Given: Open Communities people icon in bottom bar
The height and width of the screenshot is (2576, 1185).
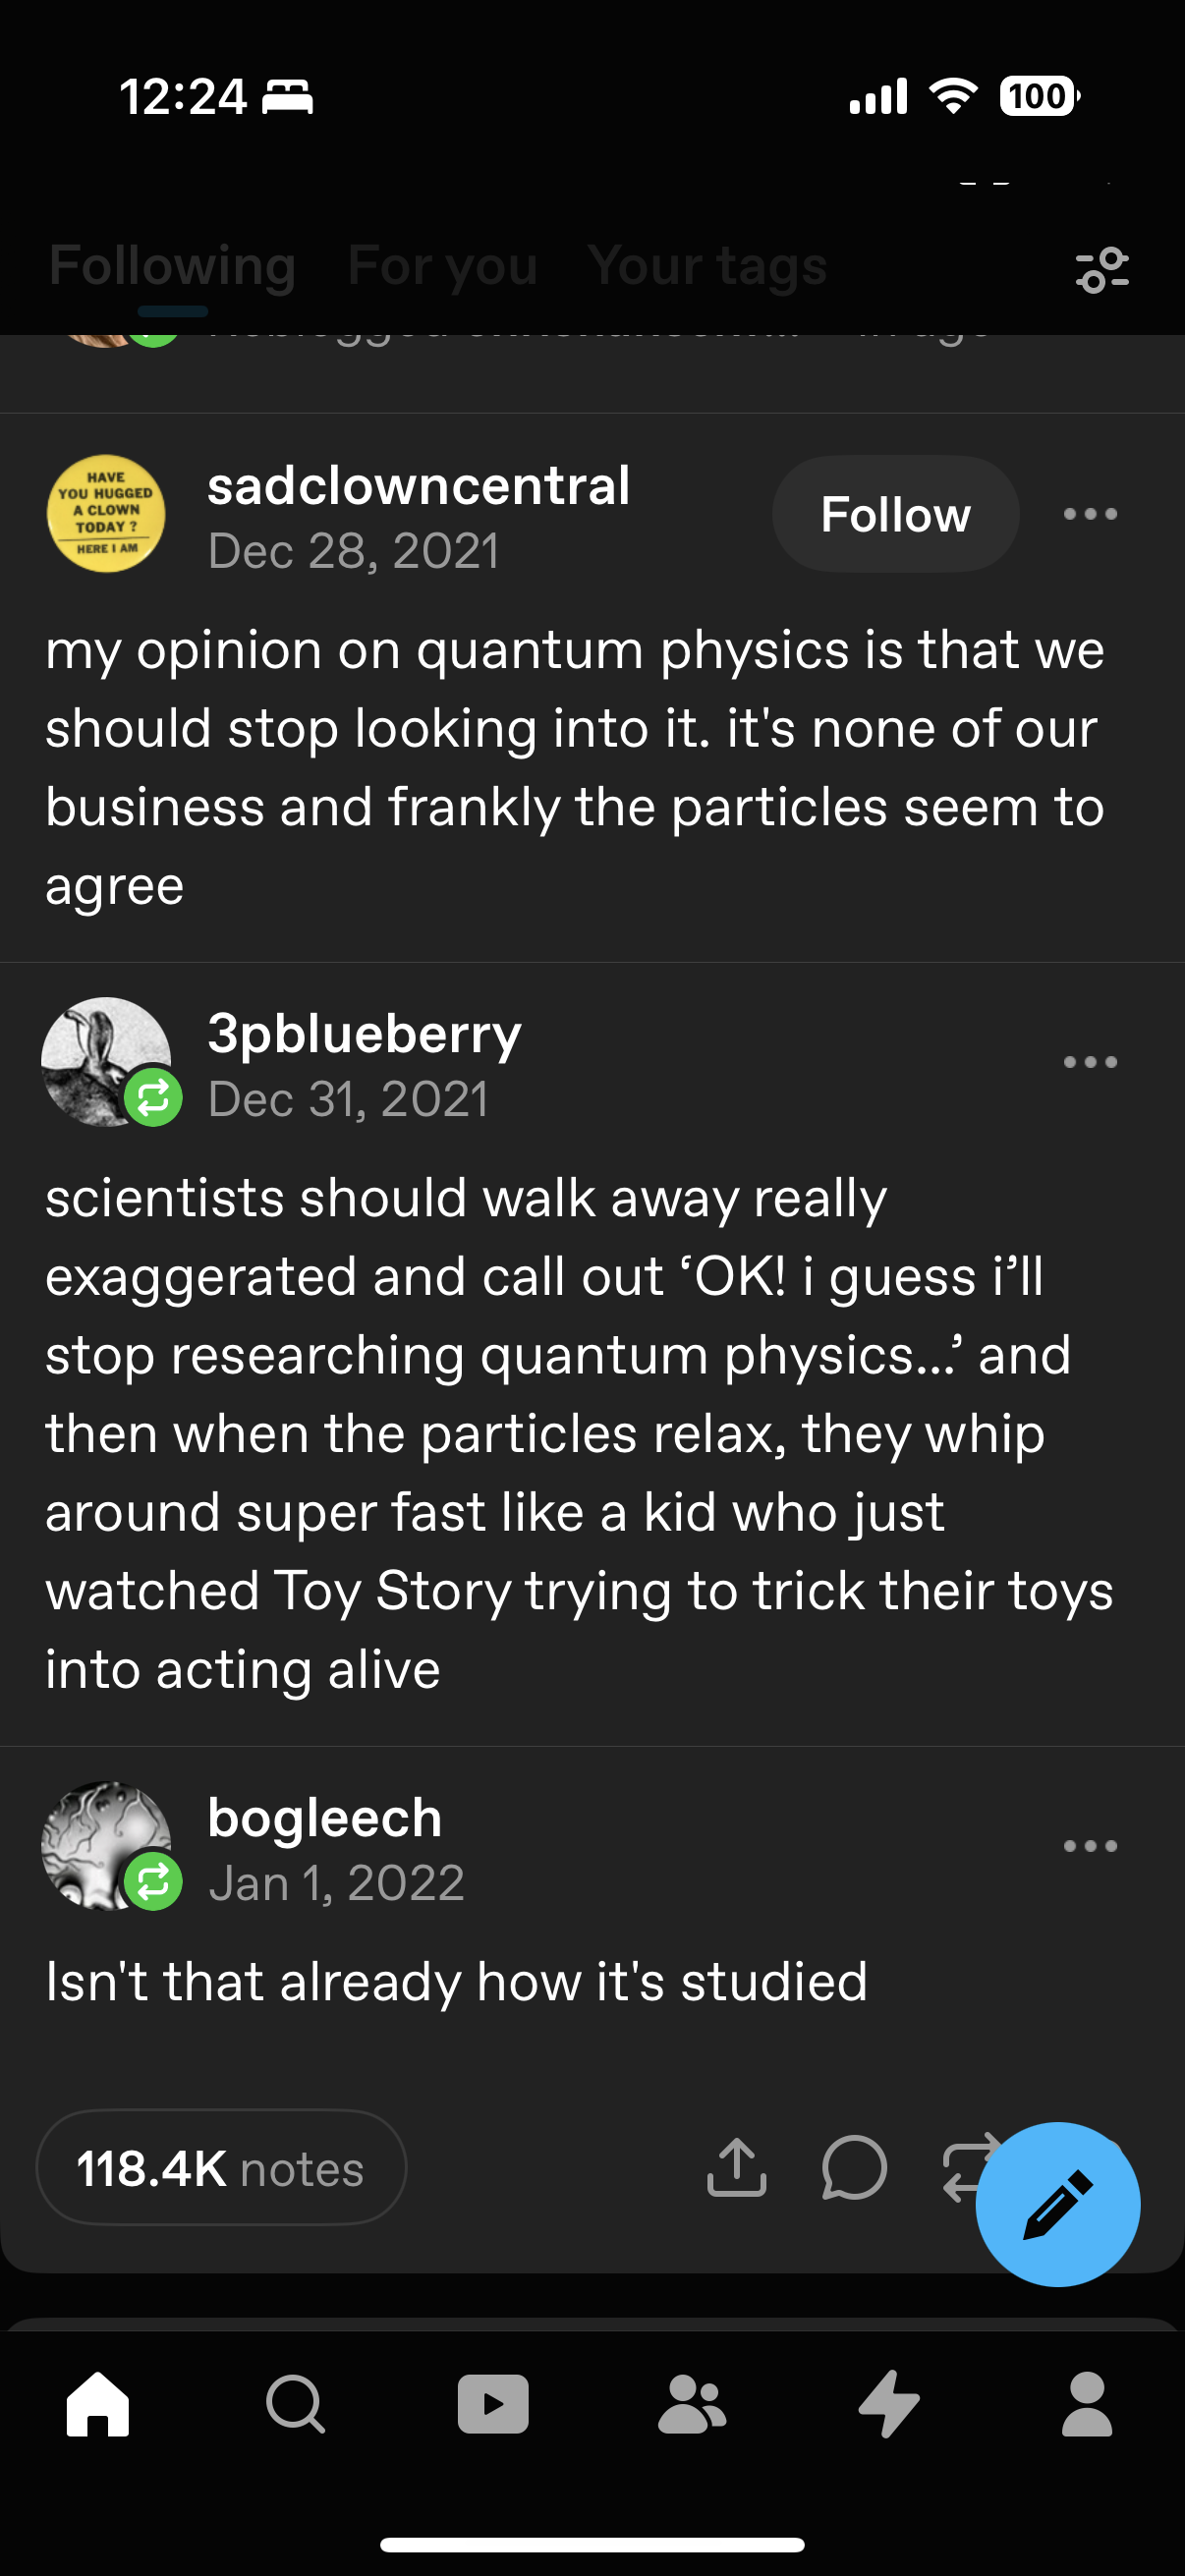Looking at the screenshot, I should point(691,2404).
